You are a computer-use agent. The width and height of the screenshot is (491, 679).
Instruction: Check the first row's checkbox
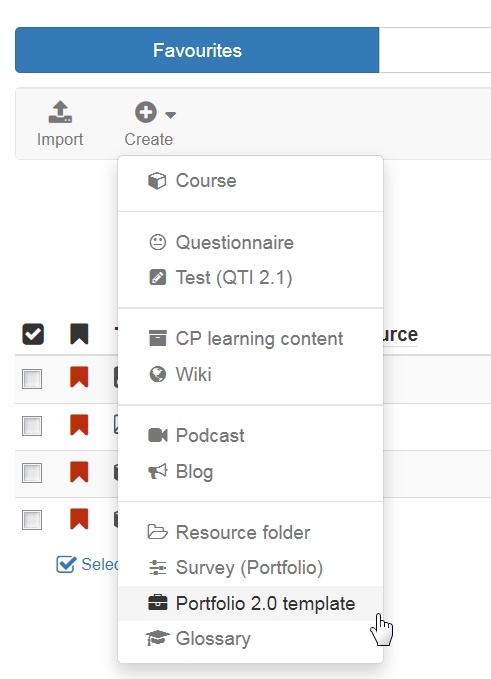pos(32,379)
